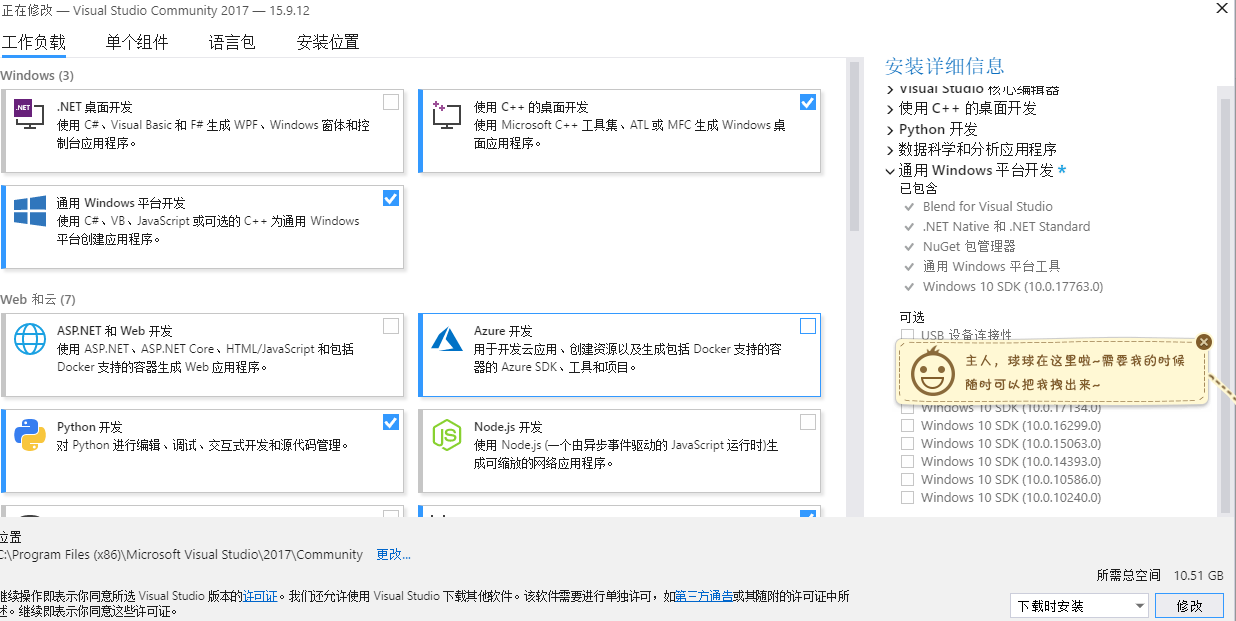Close the yellow smiley popup tooltip
Screen dimensions: 1236x621
(1203, 342)
